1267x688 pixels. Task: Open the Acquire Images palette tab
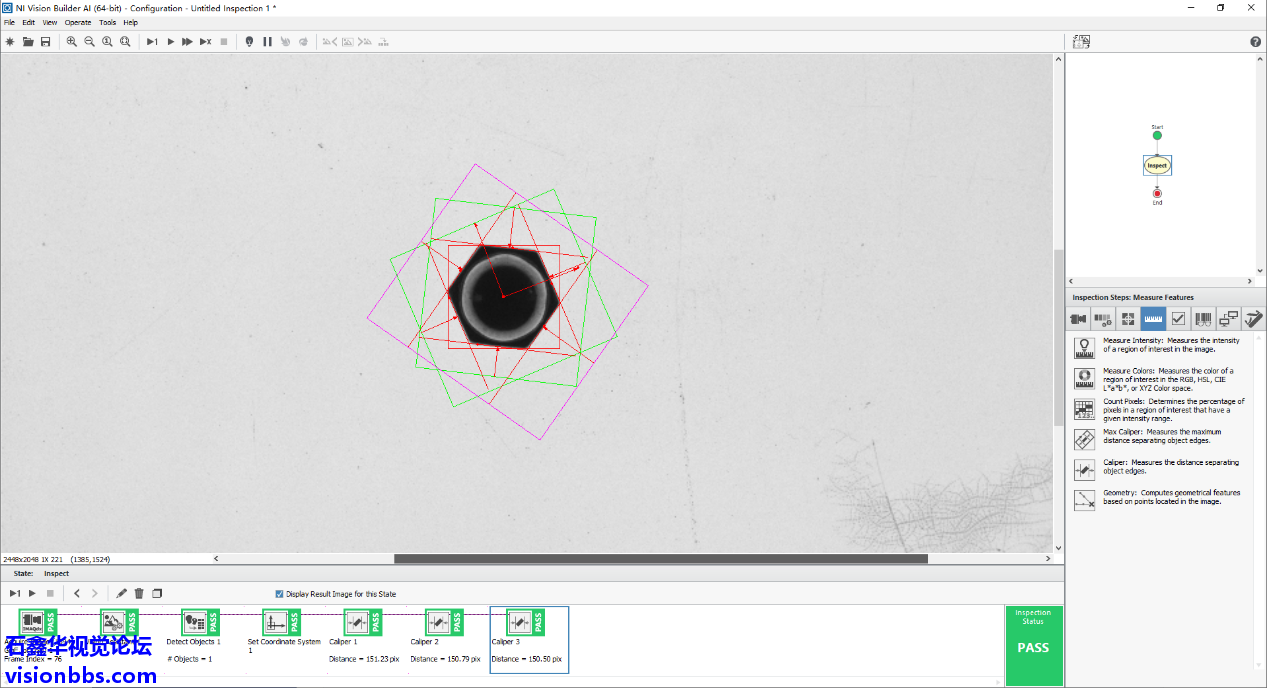click(x=1078, y=319)
